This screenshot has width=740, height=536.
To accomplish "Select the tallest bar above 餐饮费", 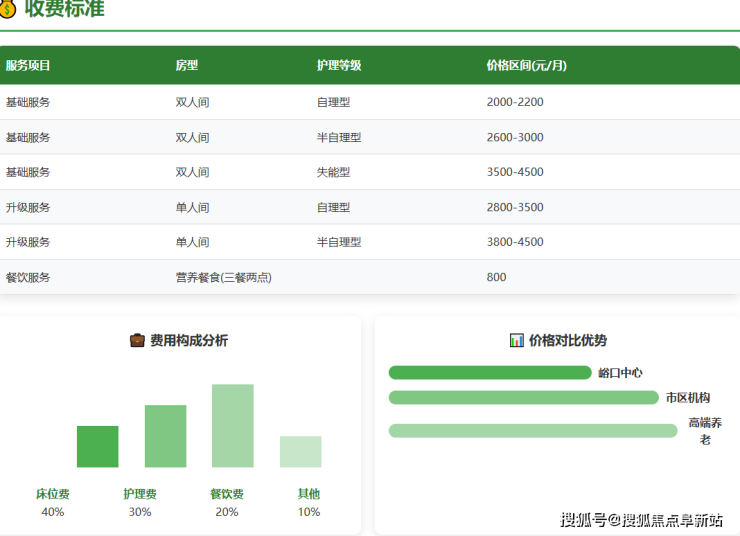I will 232,426.
